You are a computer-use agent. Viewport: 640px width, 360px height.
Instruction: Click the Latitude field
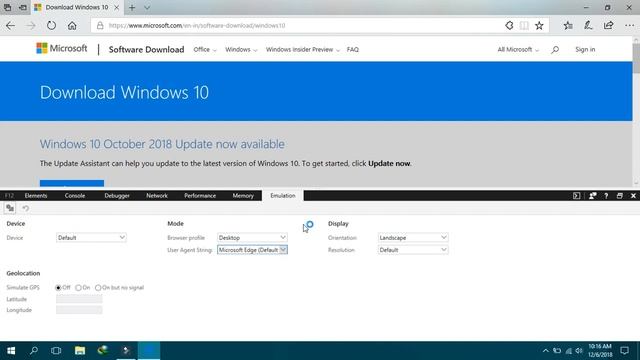click(79, 299)
